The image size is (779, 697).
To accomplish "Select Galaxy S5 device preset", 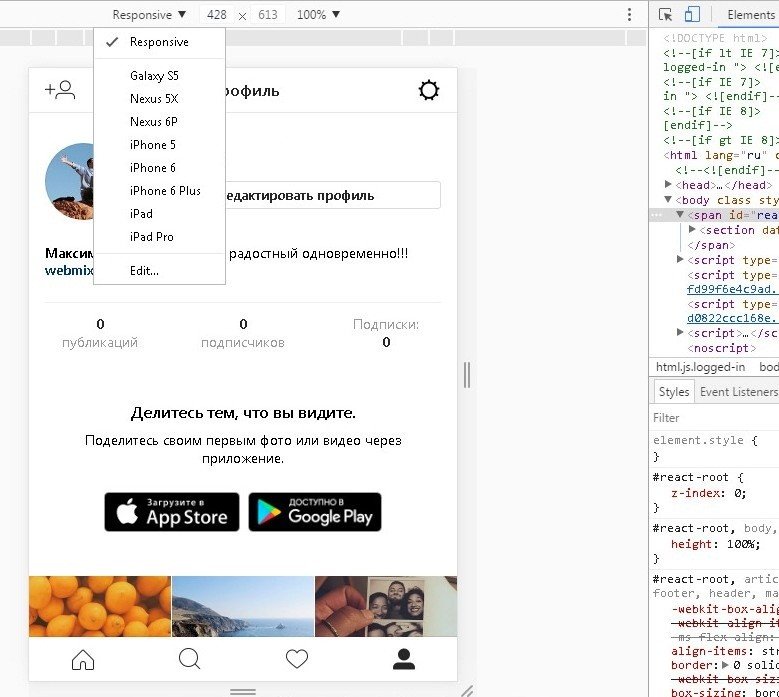I will (x=154, y=76).
